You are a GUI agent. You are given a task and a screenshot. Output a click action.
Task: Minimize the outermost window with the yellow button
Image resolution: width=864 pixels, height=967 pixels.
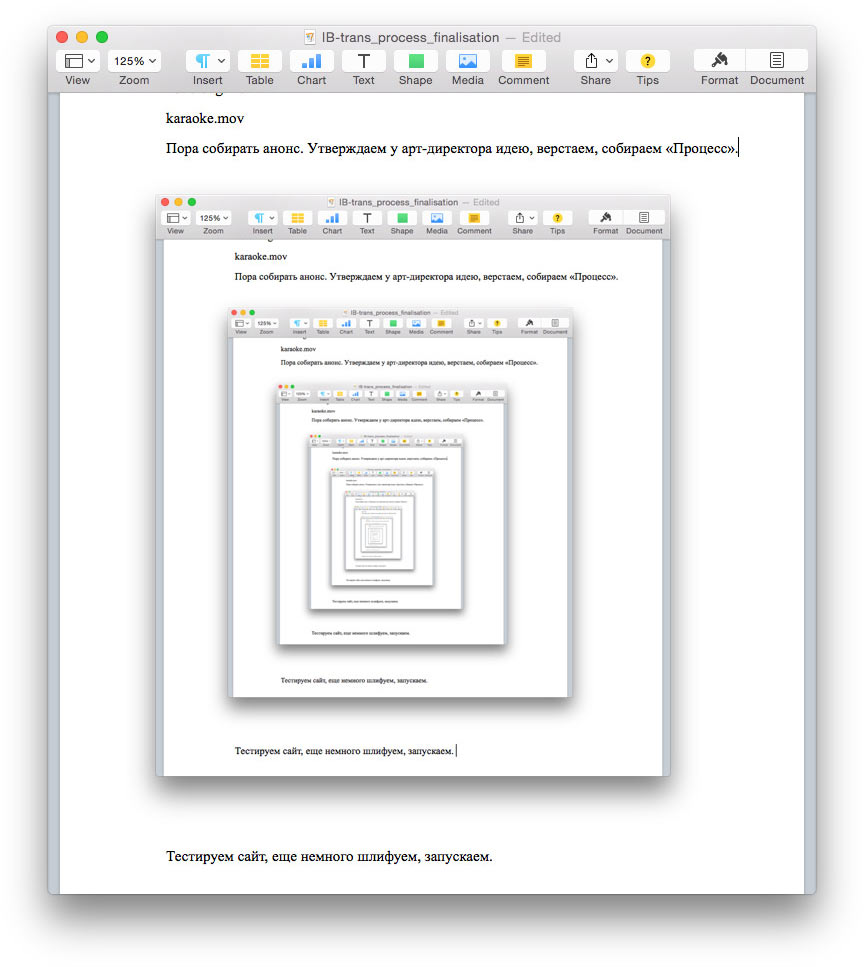pyautogui.click(x=82, y=37)
